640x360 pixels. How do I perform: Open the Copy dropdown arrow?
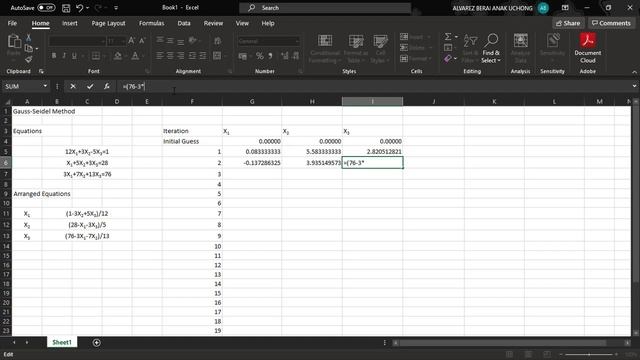tap(37, 49)
